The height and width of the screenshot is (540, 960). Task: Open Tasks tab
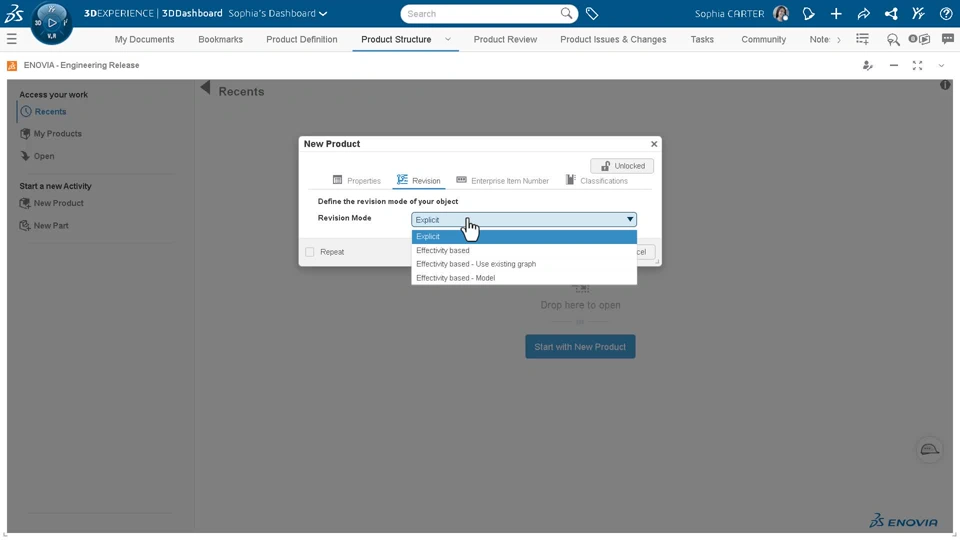coord(702,39)
